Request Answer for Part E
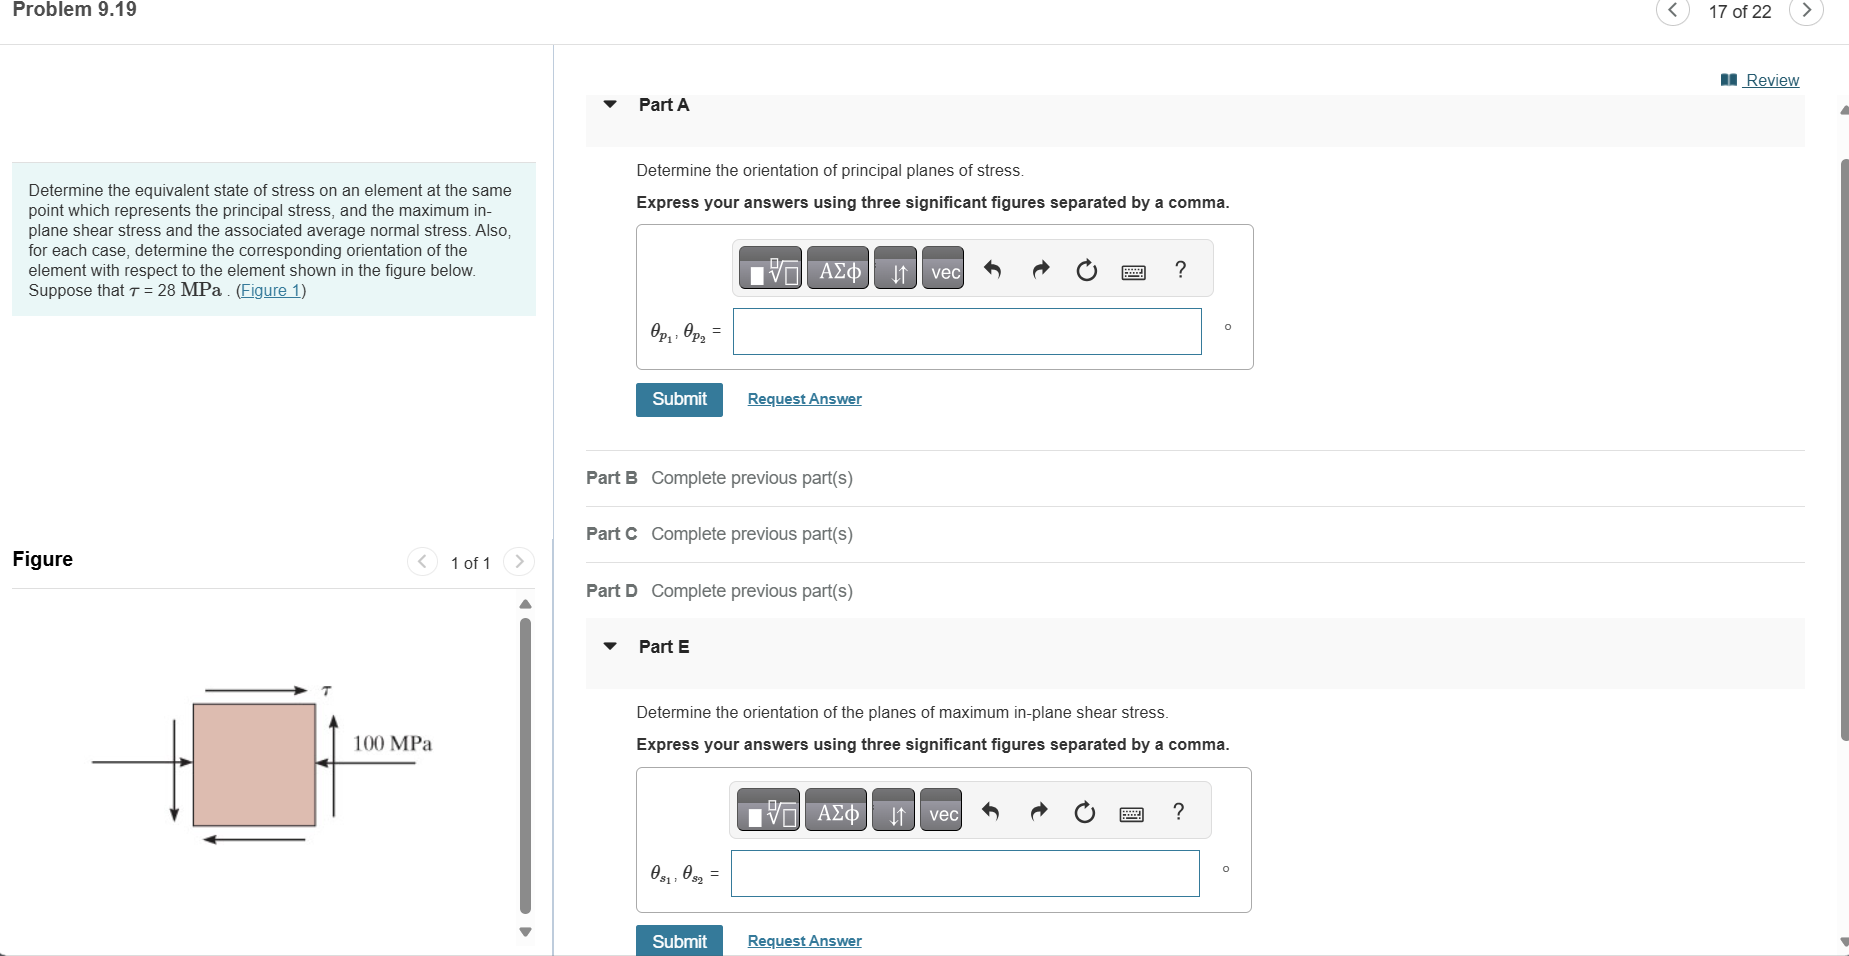1849x956 pixels. (804, 941)
